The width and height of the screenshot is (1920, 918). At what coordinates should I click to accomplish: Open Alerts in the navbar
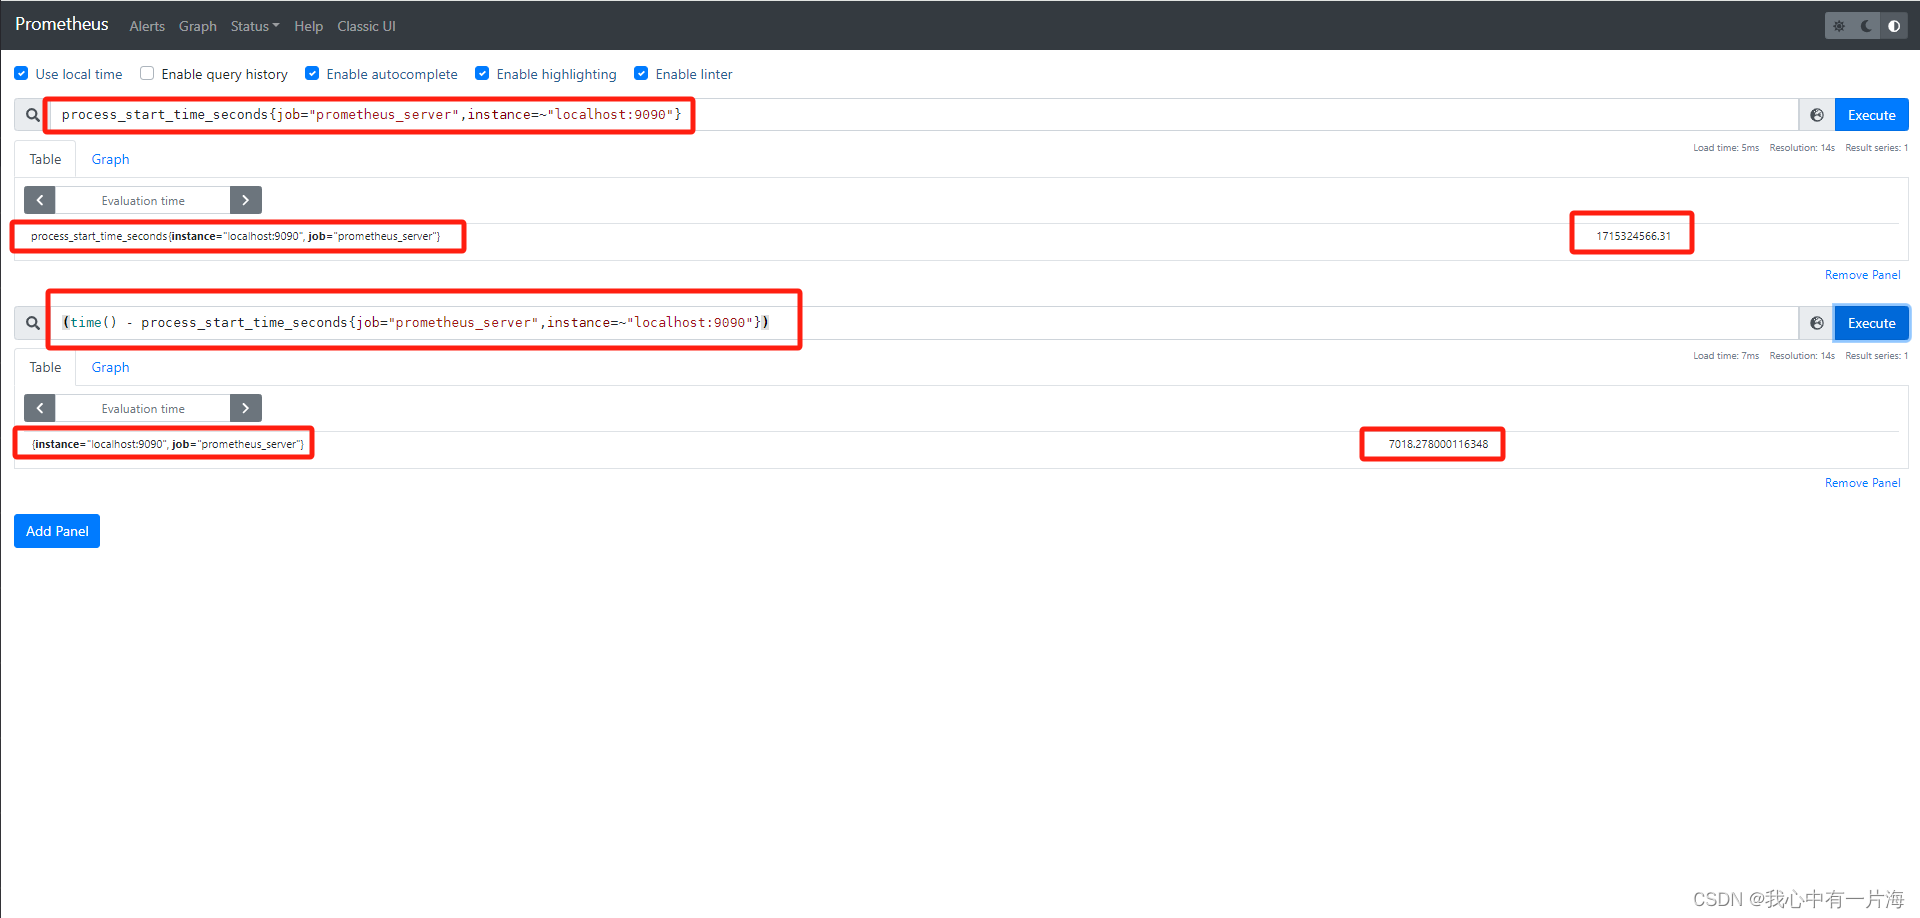click(x=147, y=26)
